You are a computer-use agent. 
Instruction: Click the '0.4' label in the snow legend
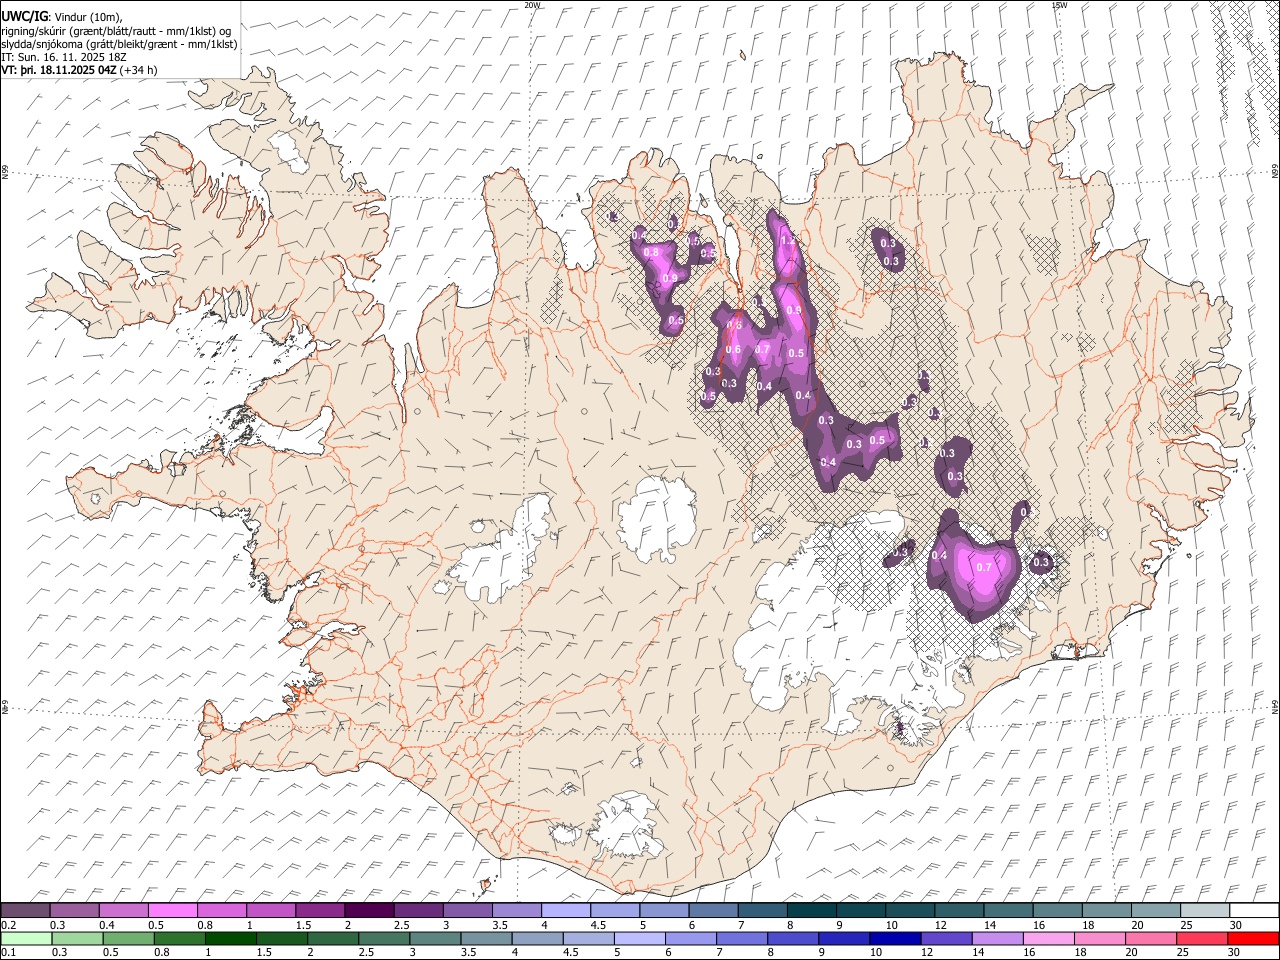pyautogui.click(x=106, y=925)
